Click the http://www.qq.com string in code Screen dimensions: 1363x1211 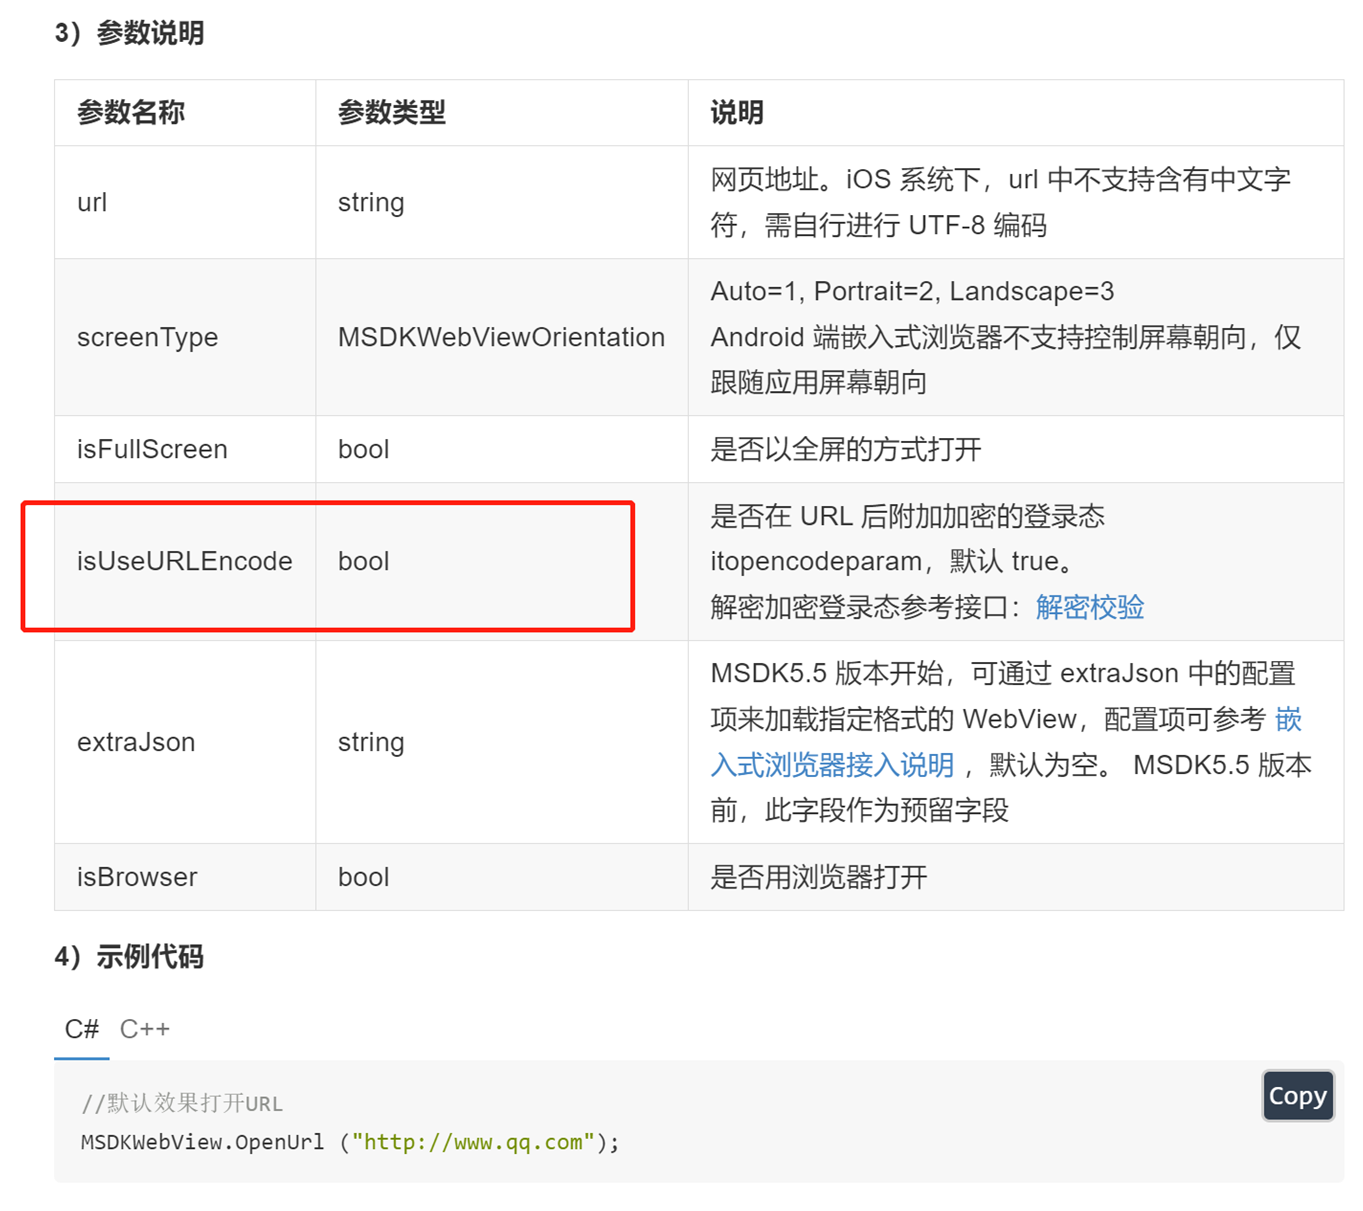pyautogui.click(x=472, y=1142)
